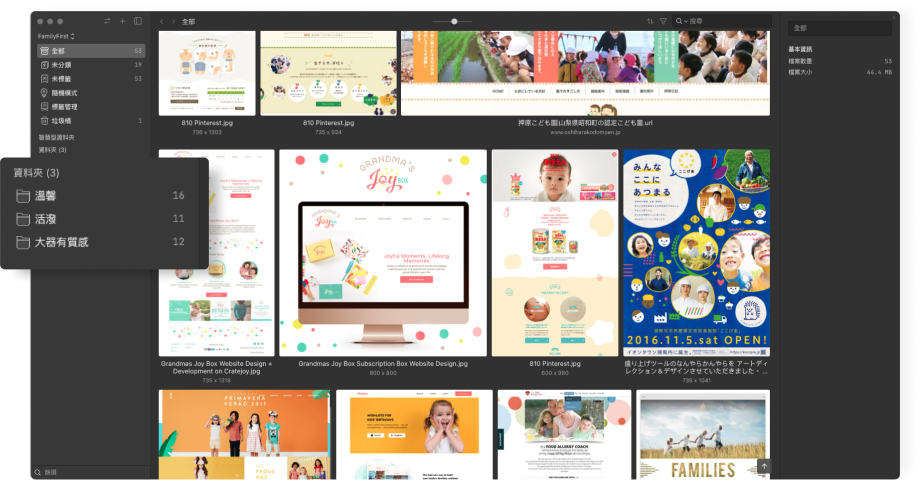Go back with the left arrow
The width and height of the screenshot is (921, 483).
tap(162, 21)
